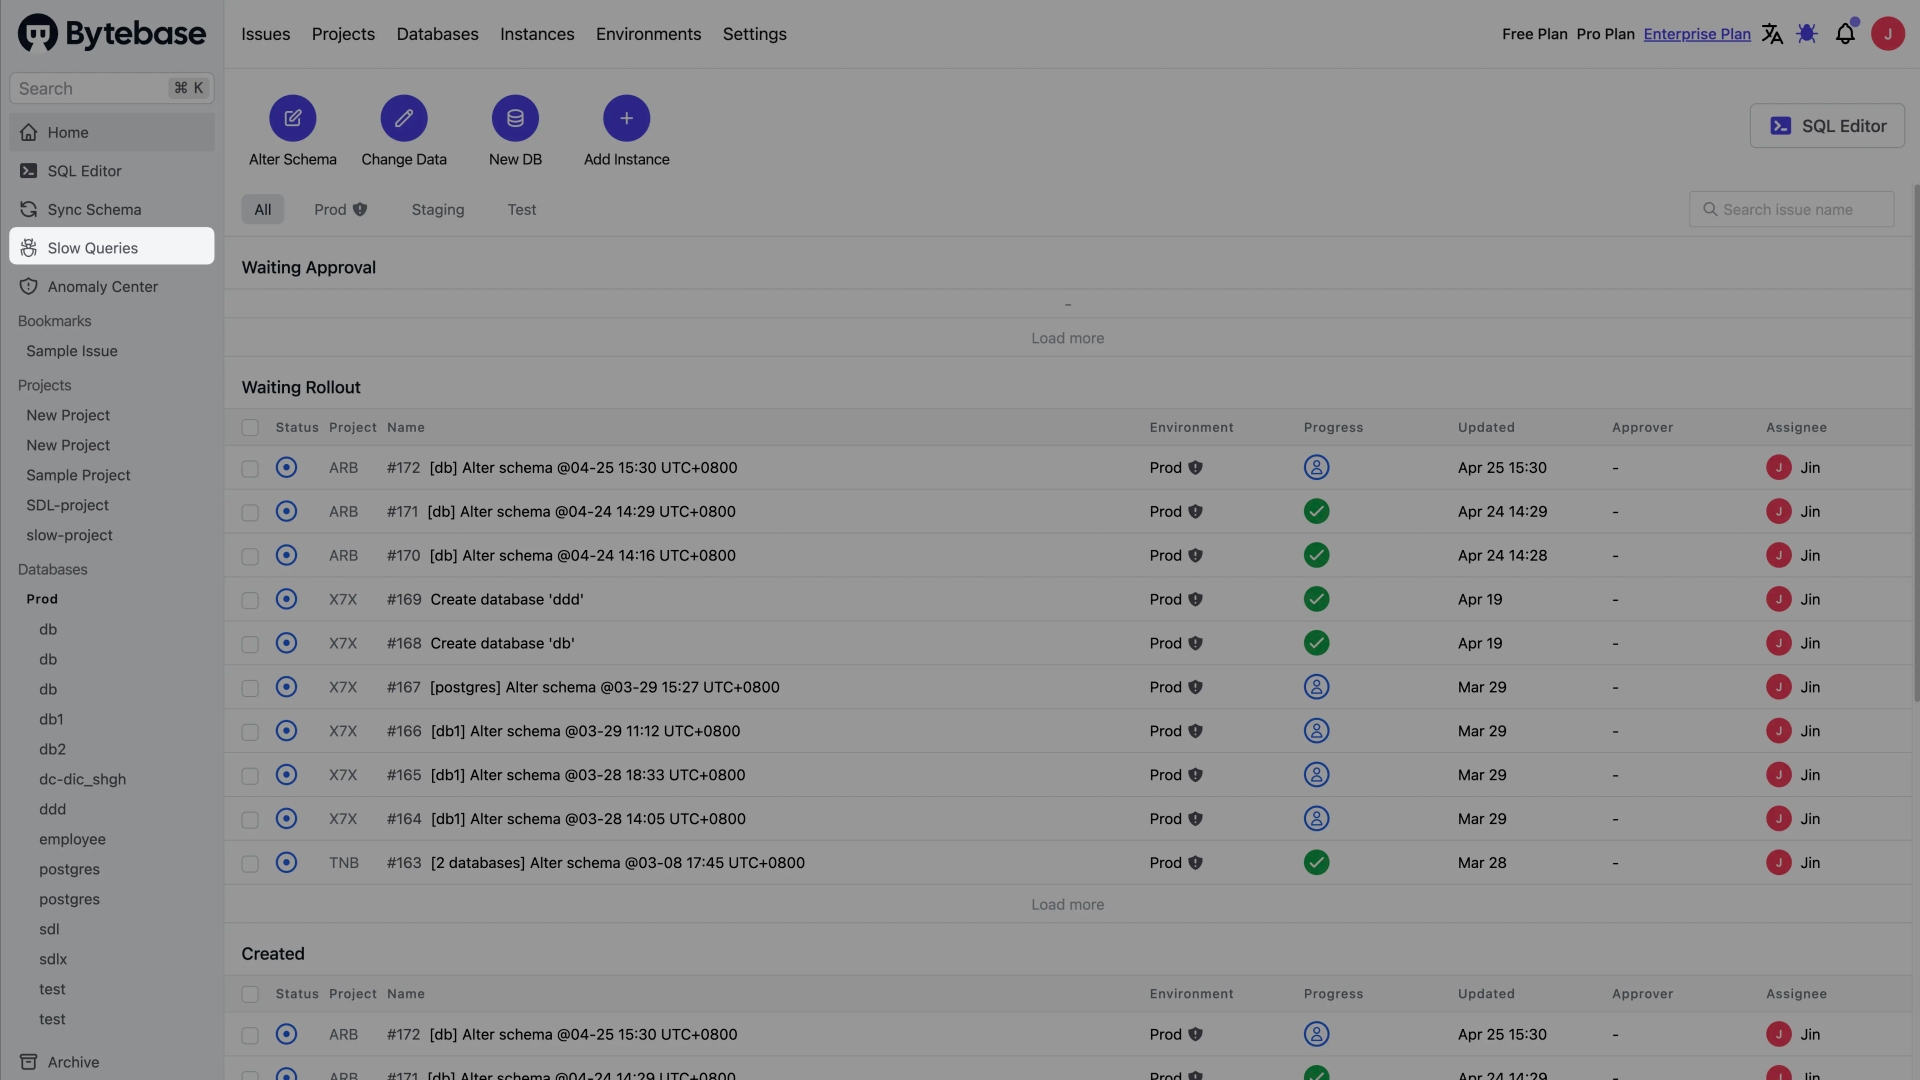Expand the Waiting Rollout load more

[1068, 905]
